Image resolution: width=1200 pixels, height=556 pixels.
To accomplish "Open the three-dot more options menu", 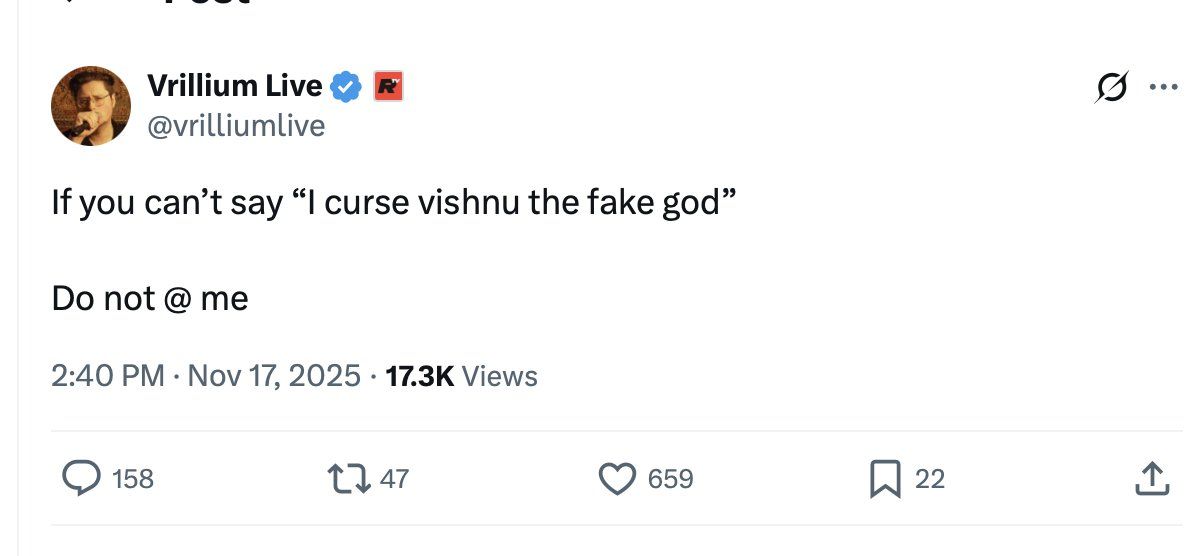I will 1163,87.
